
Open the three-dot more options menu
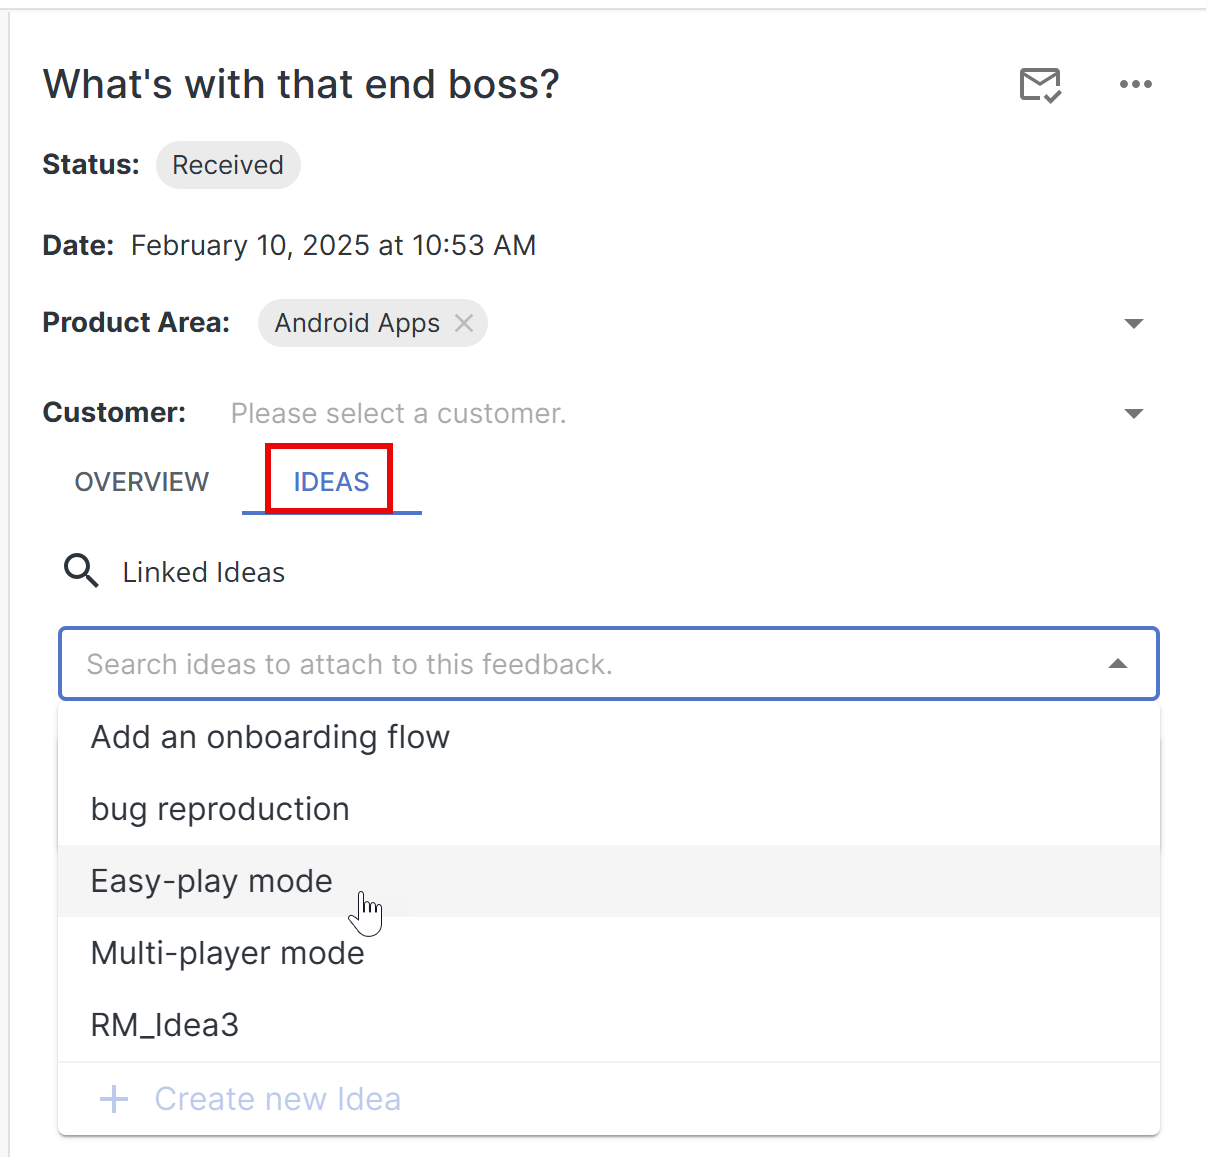(x=1135, y=85)
